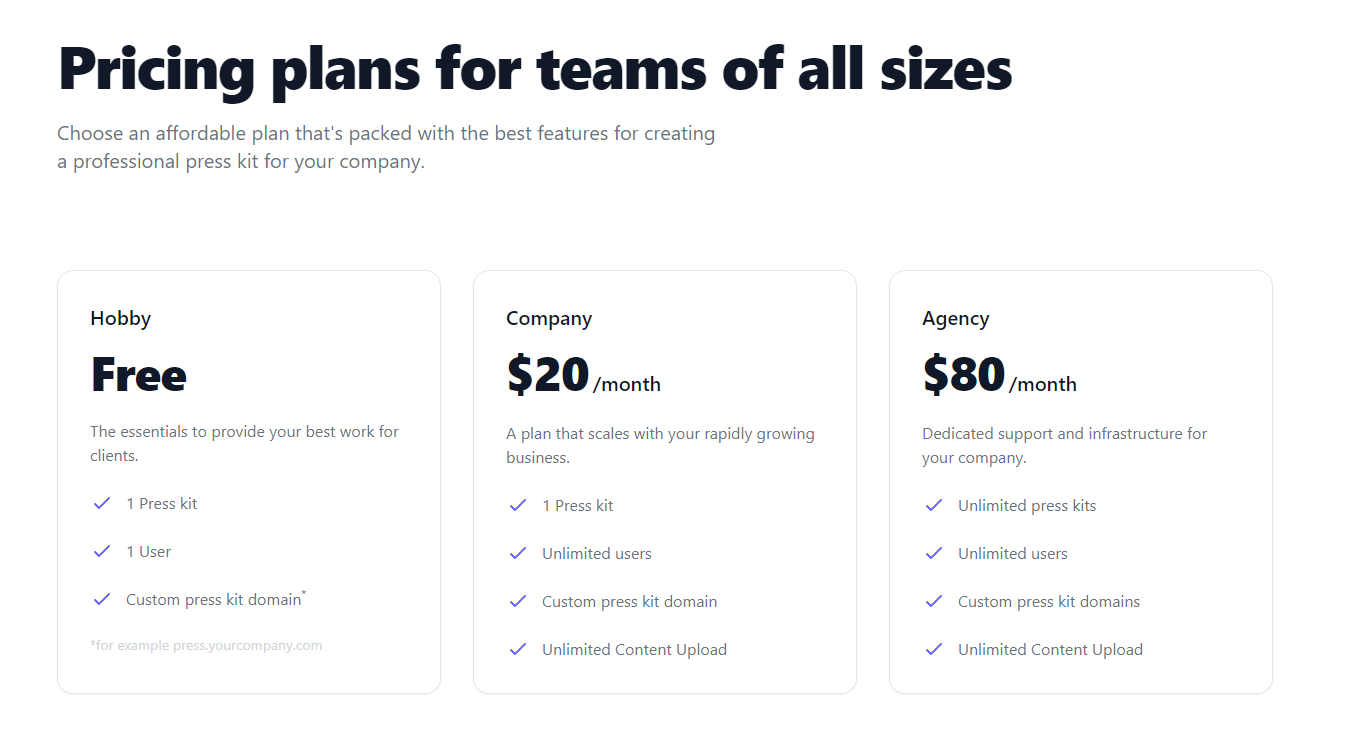Viewport: 1357px width, 738px height.
Task: Click the checkmark beside Company's Unlimited Content Upload
Action: [x=517, y=649]
